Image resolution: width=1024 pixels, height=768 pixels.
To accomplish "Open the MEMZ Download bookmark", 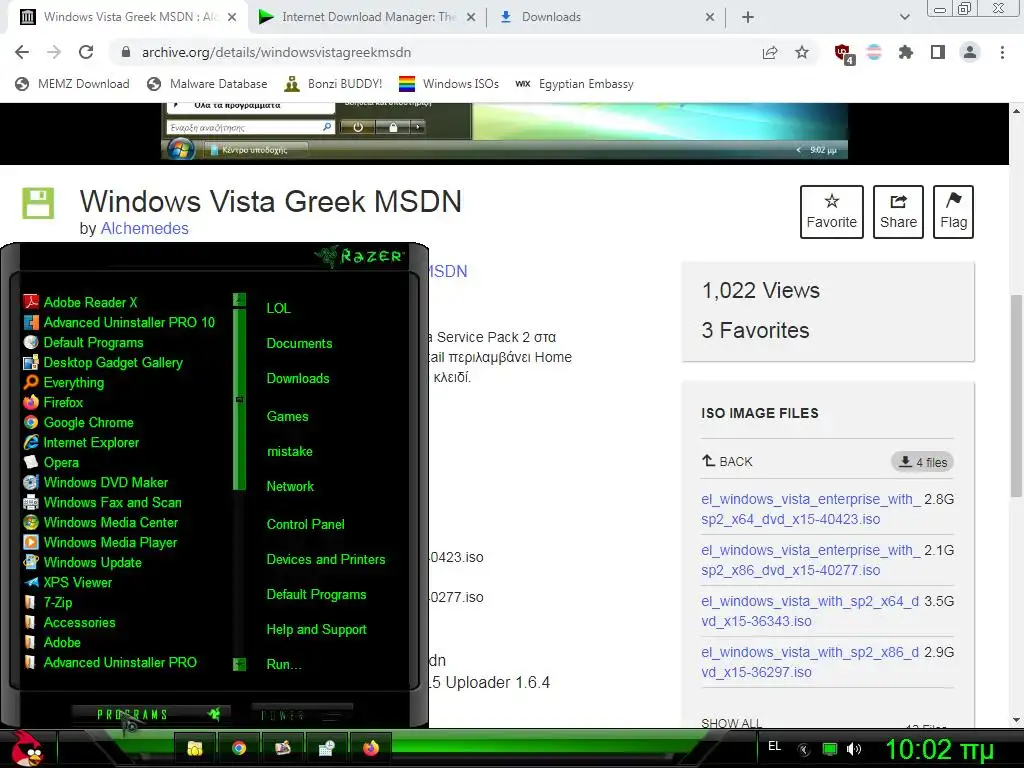I will (72, 84).
